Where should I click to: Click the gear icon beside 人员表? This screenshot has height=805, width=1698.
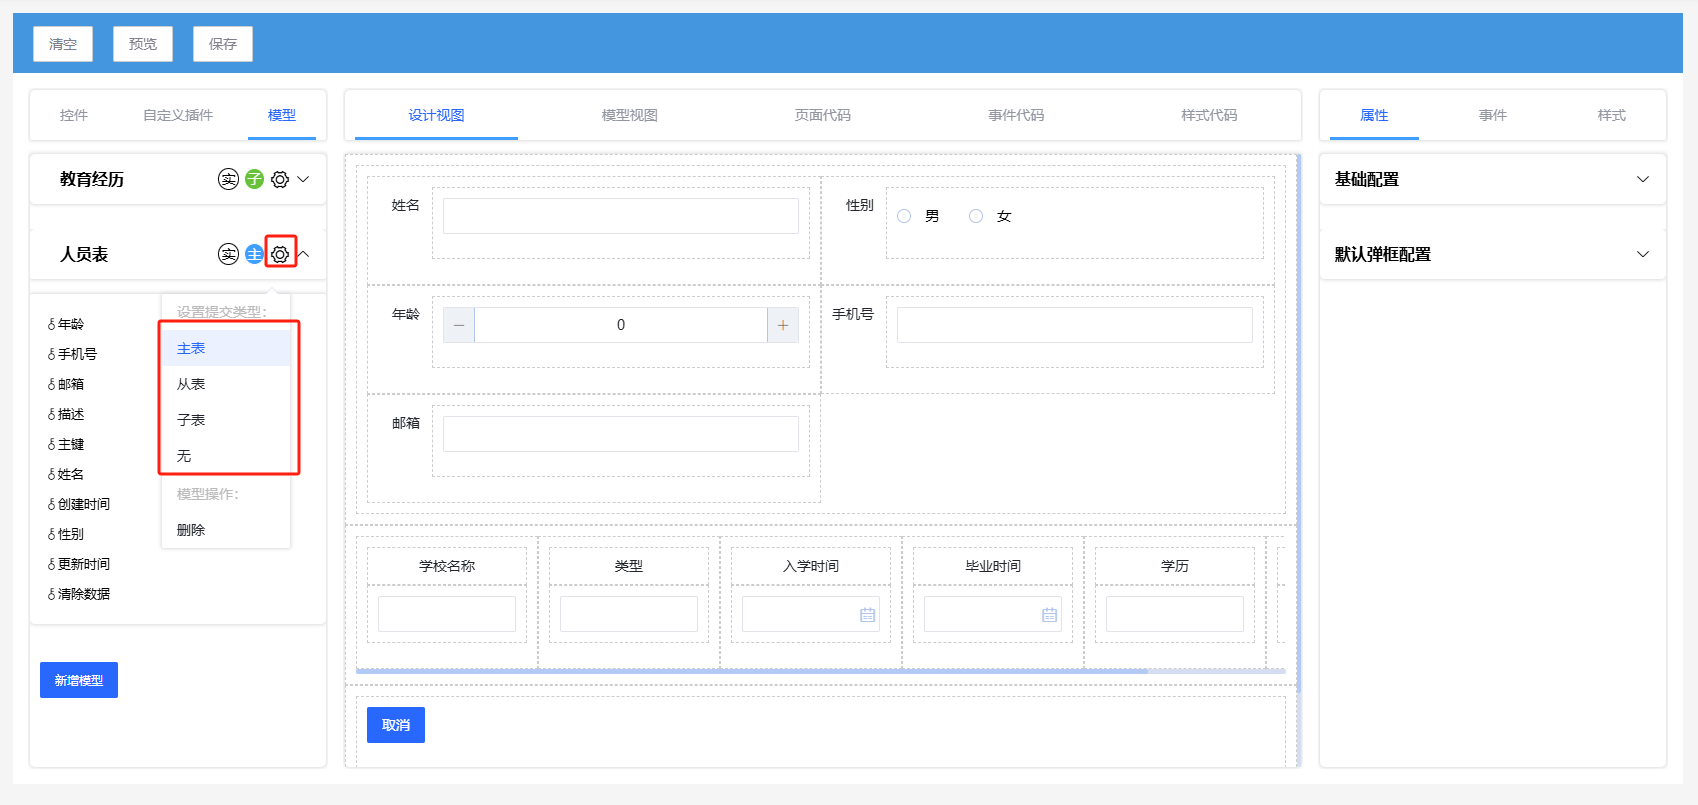pyautogui.click(x=280, y=254)
